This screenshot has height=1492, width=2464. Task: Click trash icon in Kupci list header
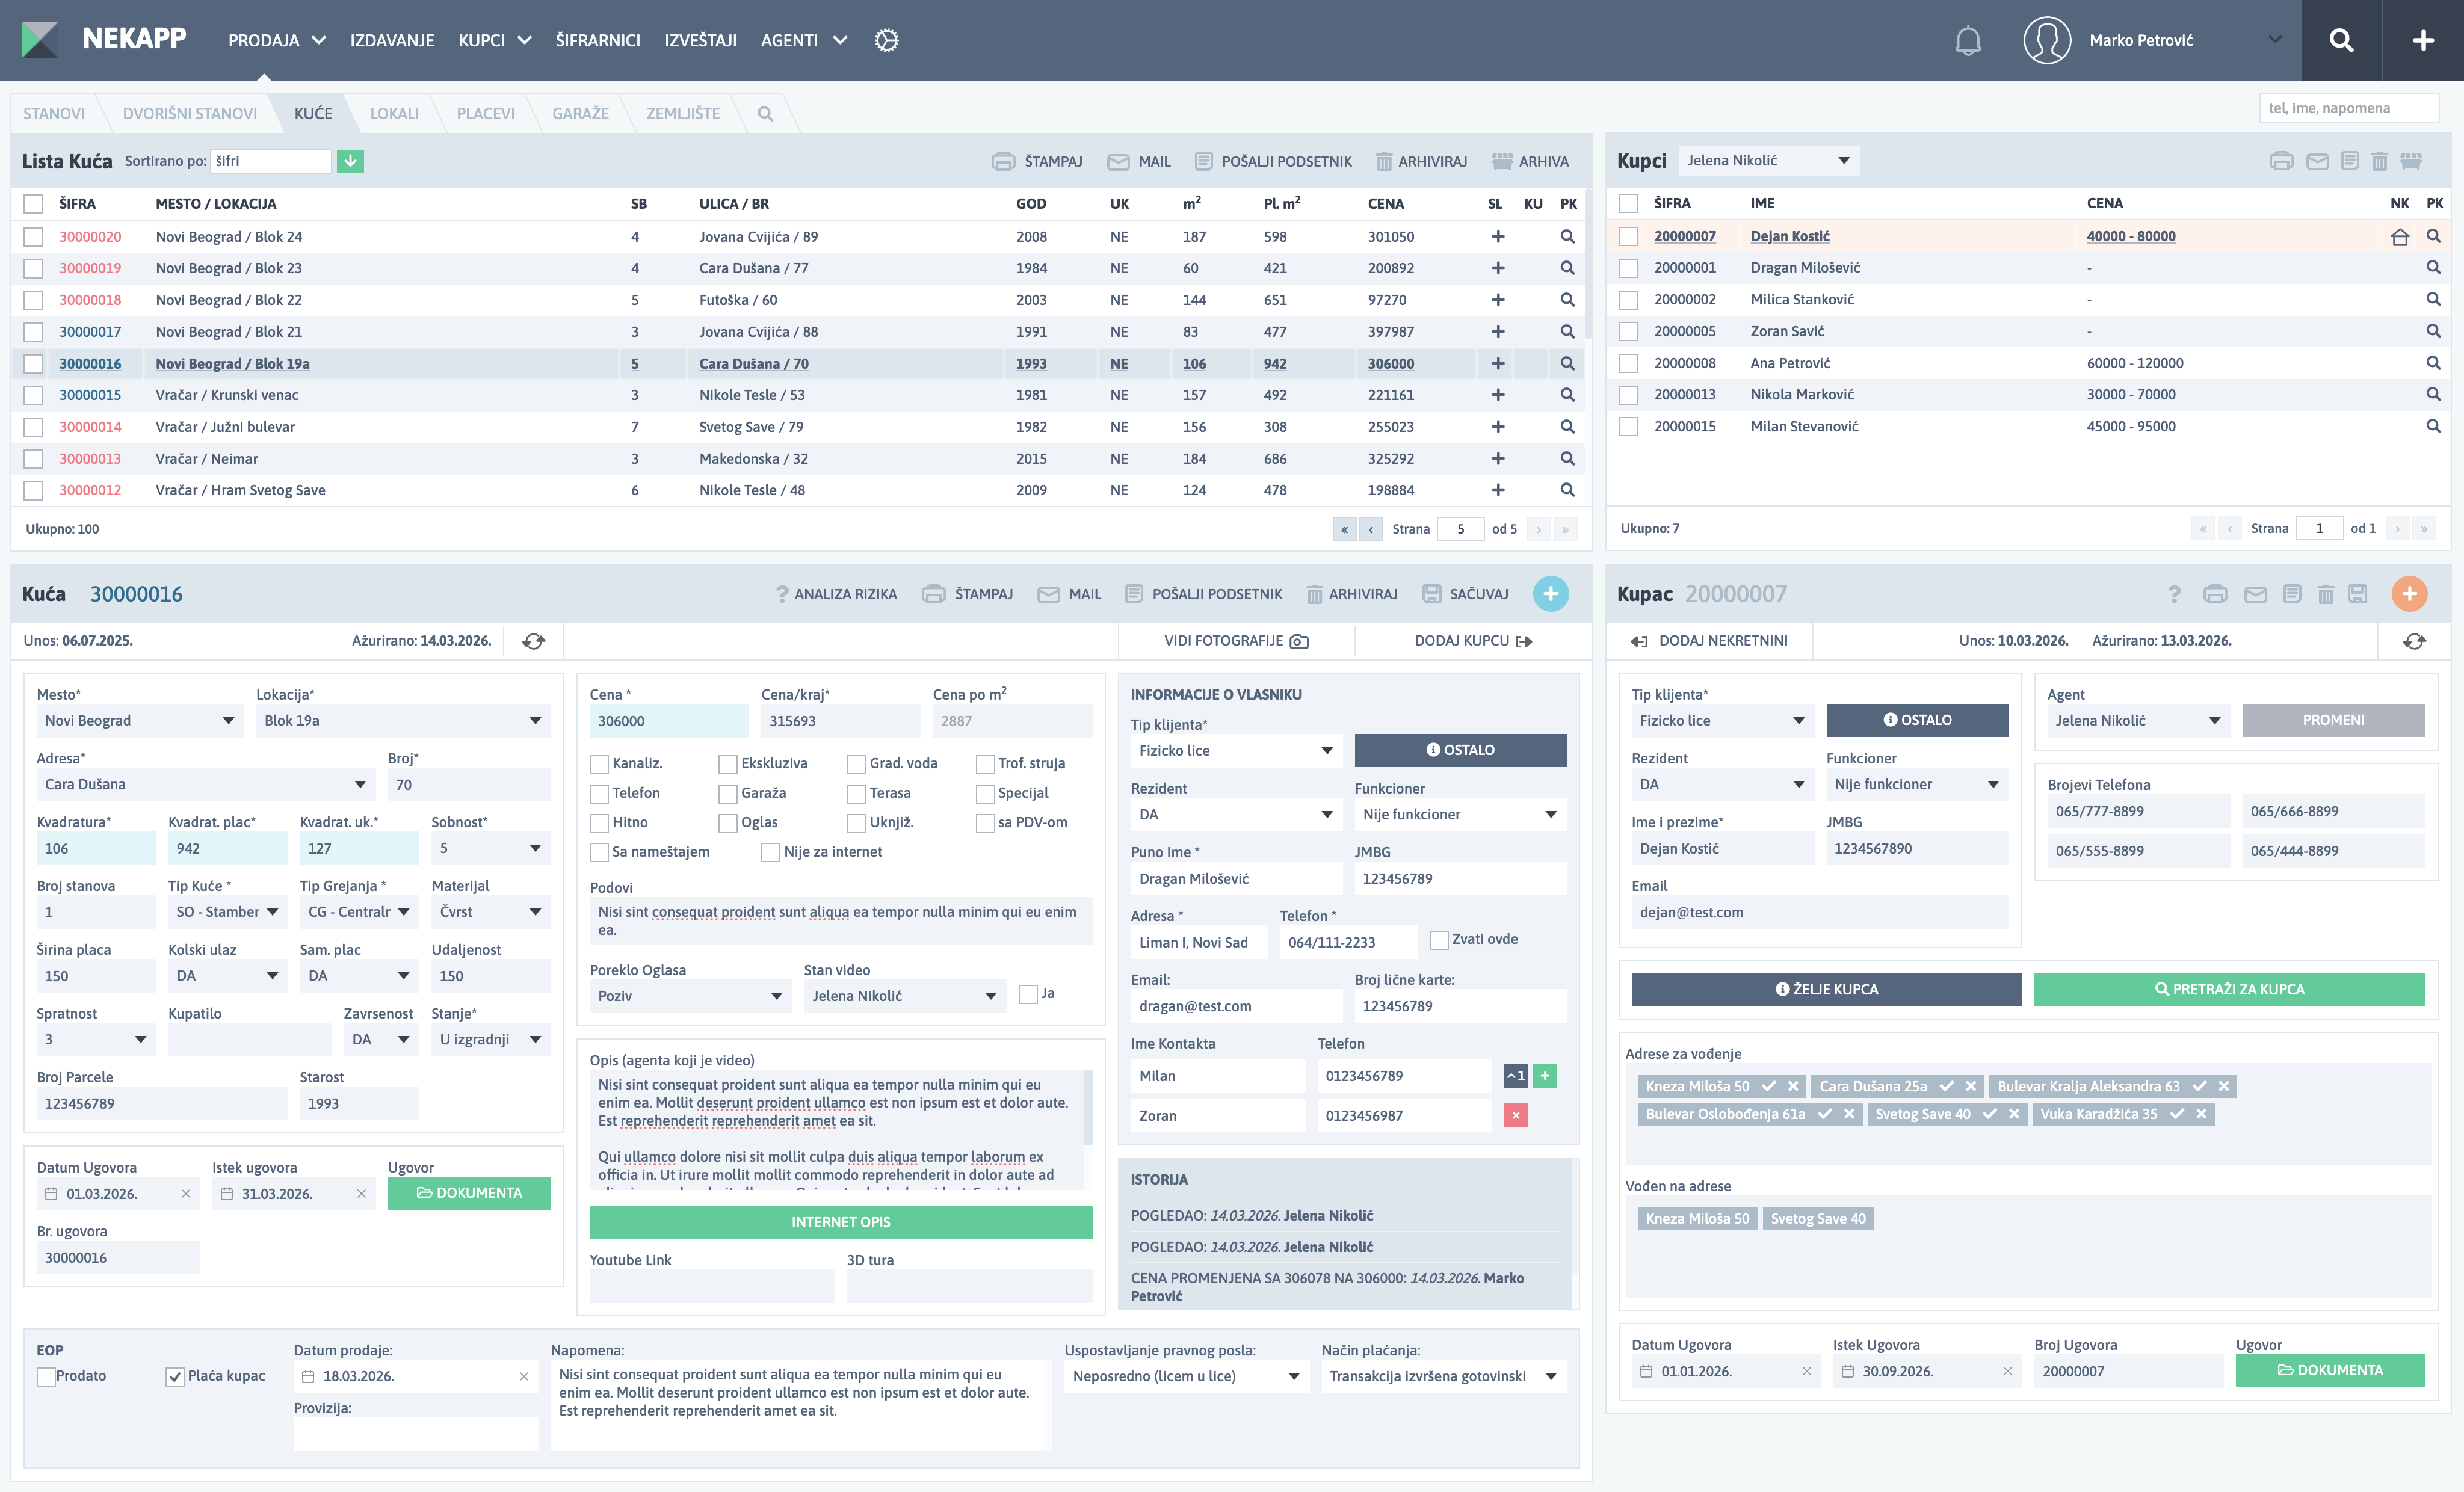(x=2379, y=161)
